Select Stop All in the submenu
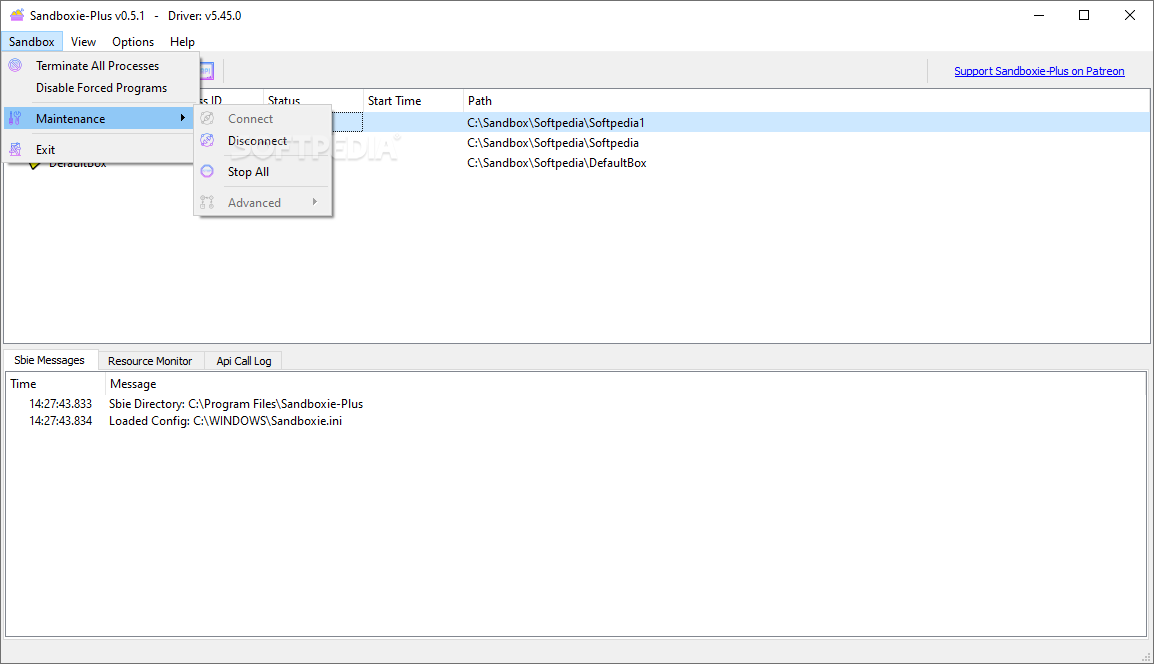The width and height of the screenshot is (1154, 664). pos(249,172)
